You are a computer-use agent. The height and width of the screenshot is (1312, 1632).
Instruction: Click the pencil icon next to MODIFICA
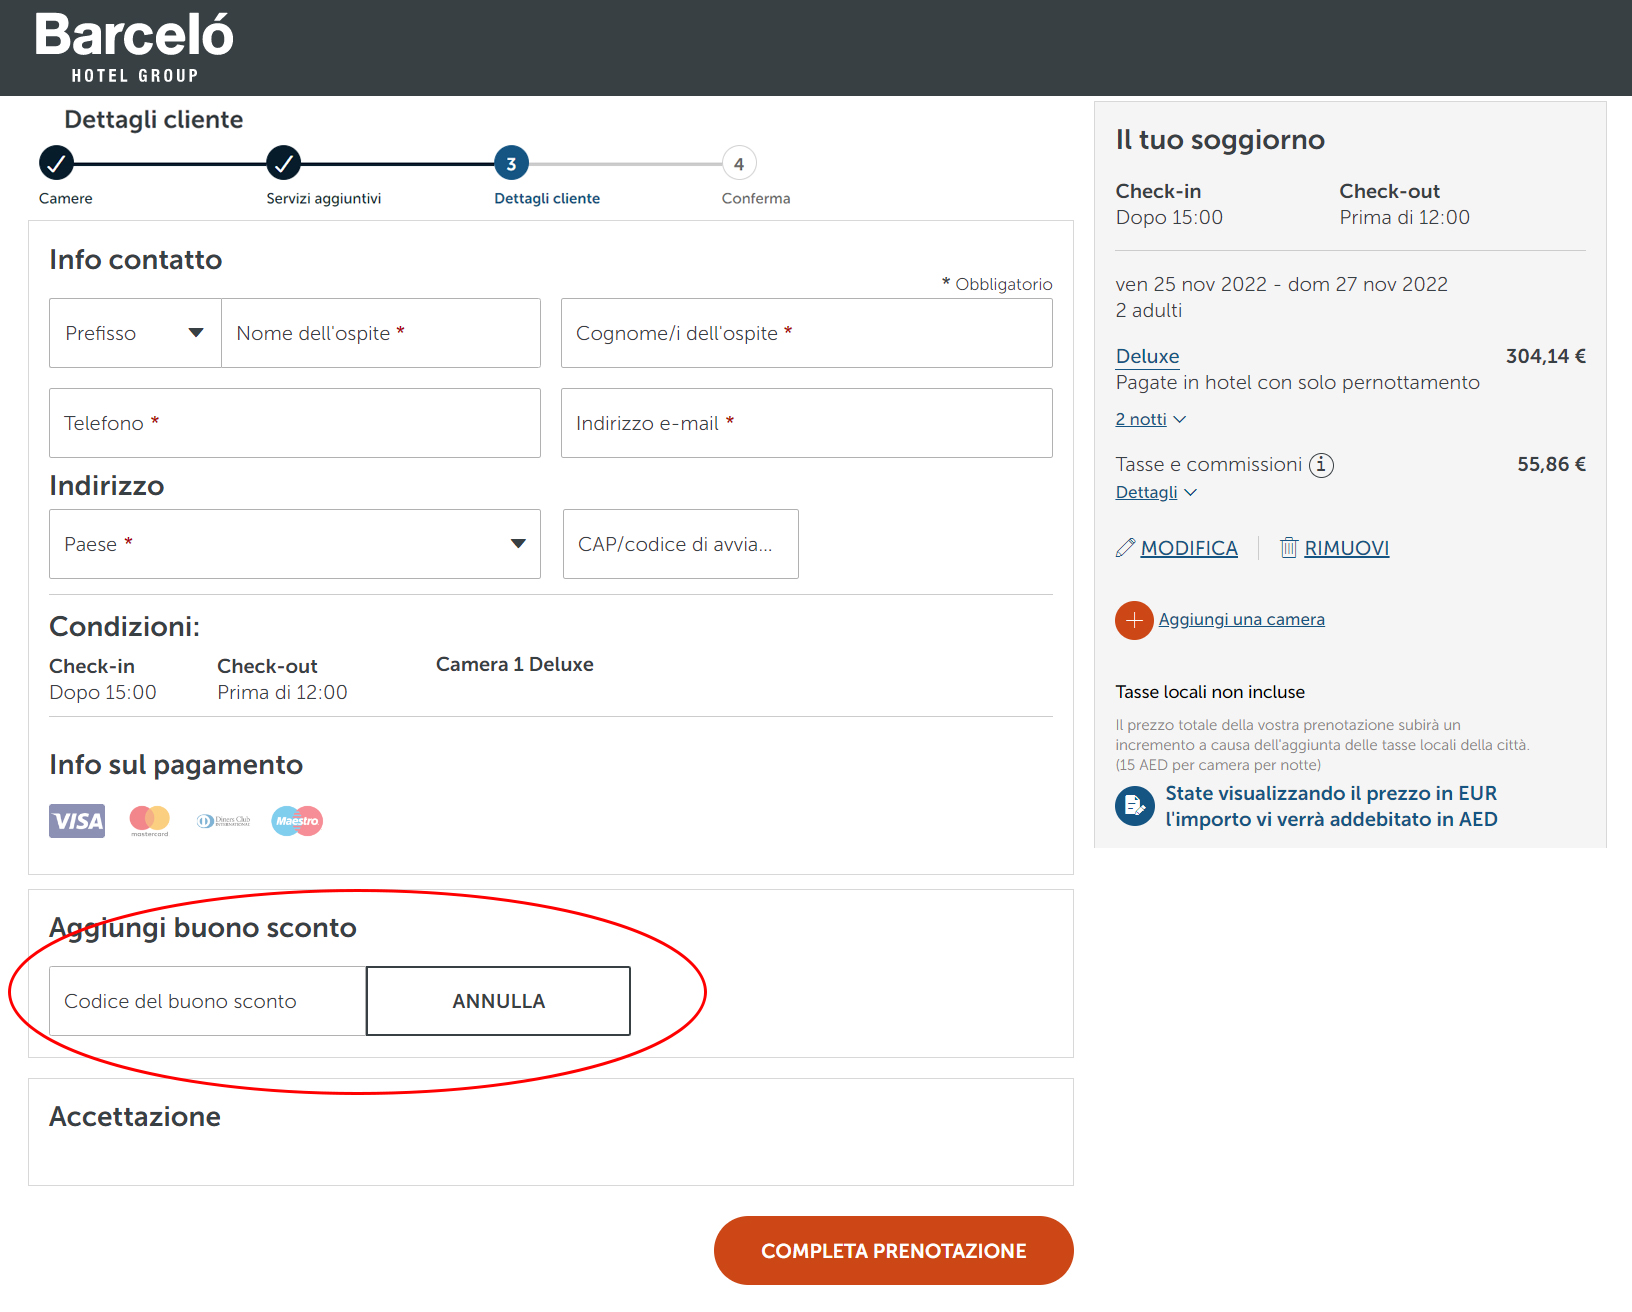(x=1125, y=548)
